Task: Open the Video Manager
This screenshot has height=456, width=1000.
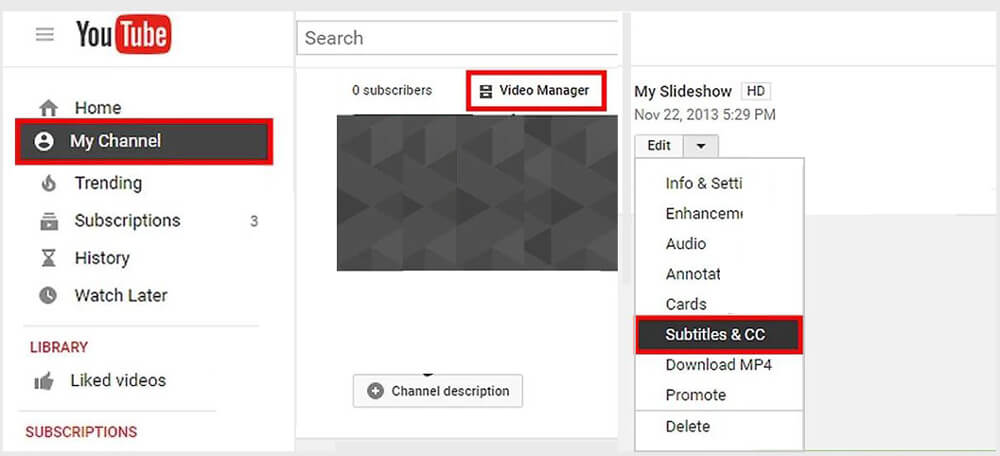Action: [535, 91]
